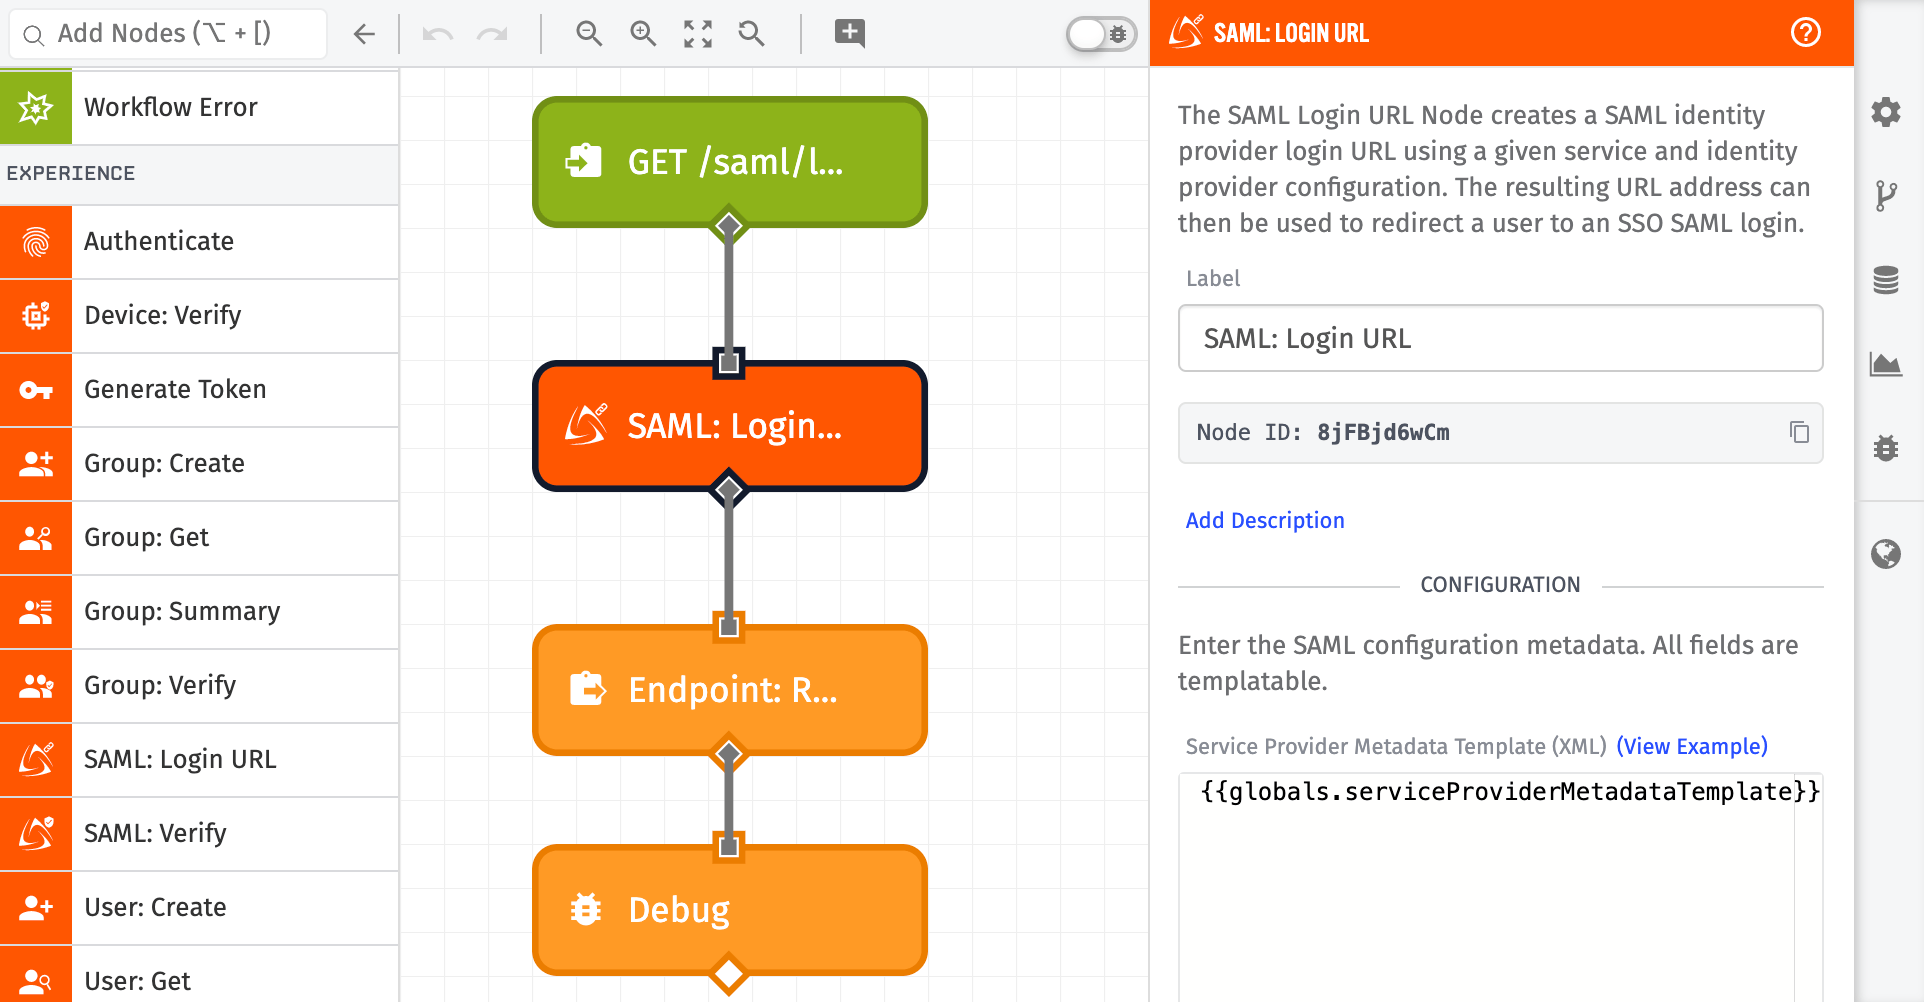Select the Device: Verify palette node
This screenshot has height=1002, width=1924.
point(199,315)
